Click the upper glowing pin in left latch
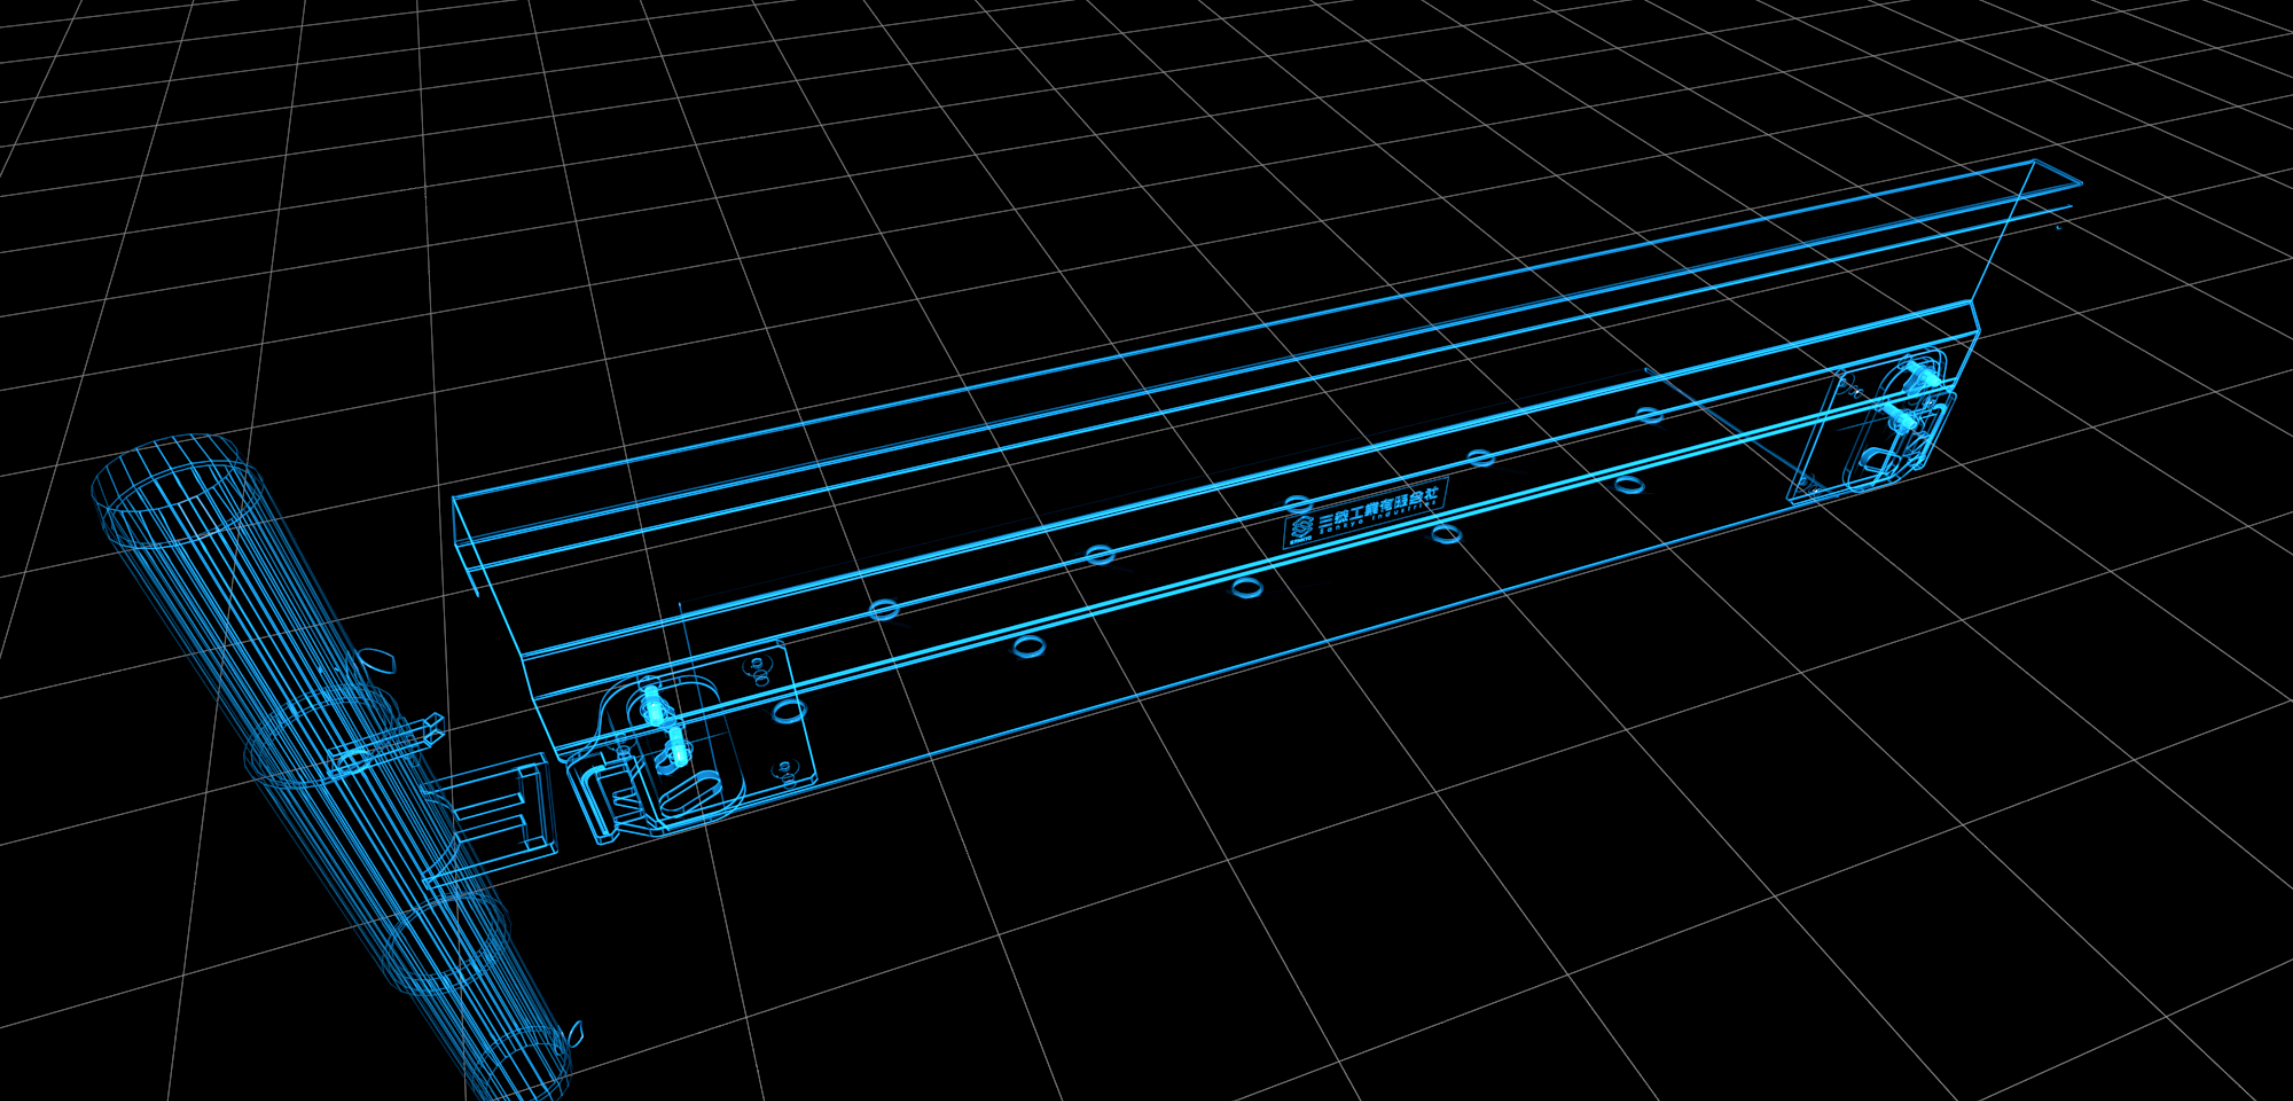Image resolution: width=2293 pixels, height=1101 pixels. [x=653, y=708]
